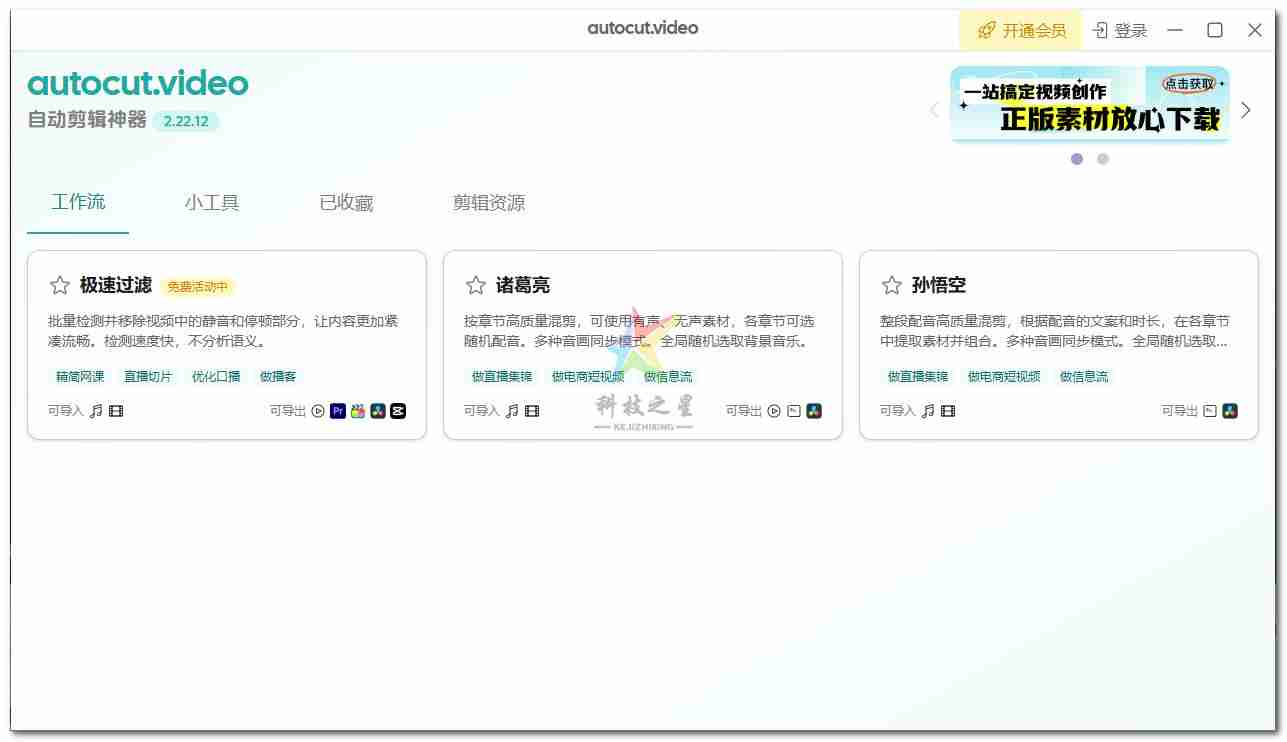Select the Premiere Pro export icon on 极速过滤 card
The width and height of the screenshot is (1287, 742).
pos(338,410)
